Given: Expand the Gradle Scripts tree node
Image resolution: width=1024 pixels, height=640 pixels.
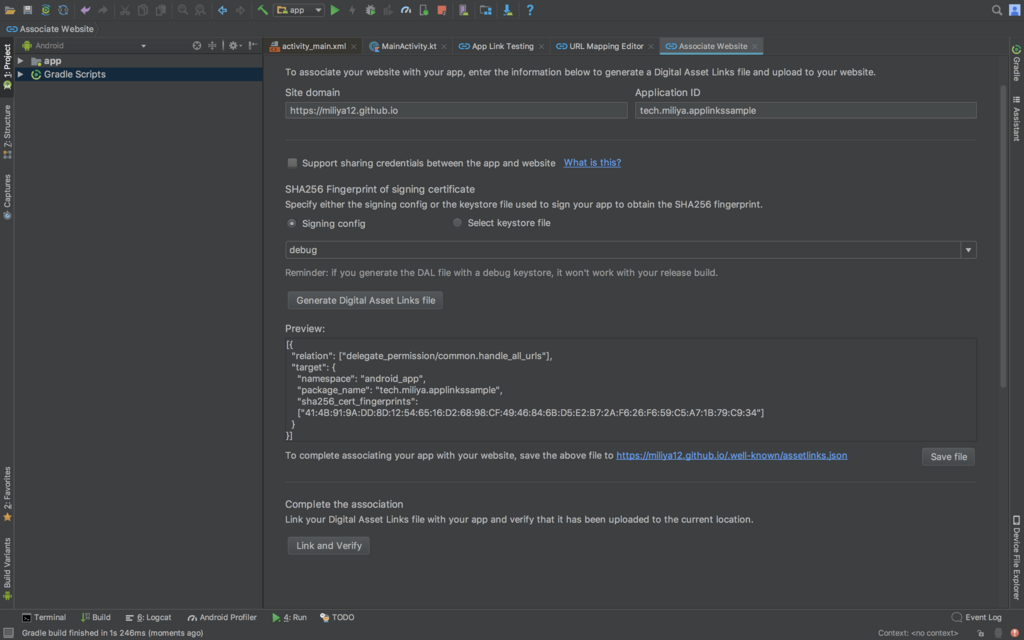Looking at the screenshot, I should click(21, 74).
